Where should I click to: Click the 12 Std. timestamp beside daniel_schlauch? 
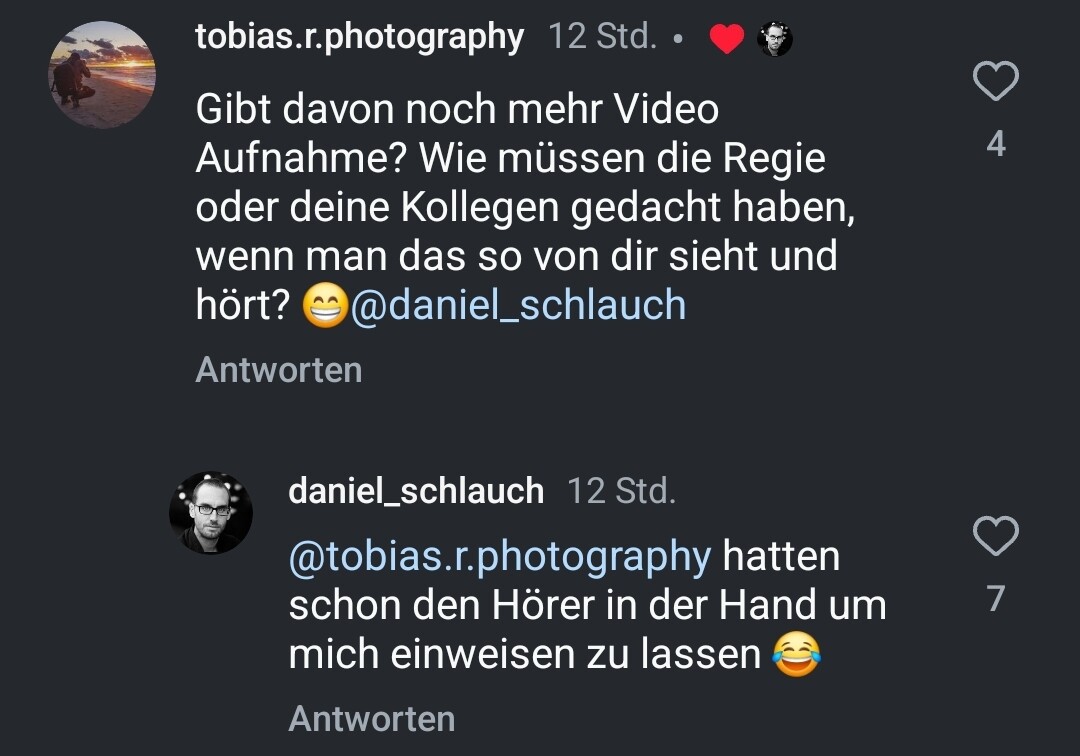[621, 491]
